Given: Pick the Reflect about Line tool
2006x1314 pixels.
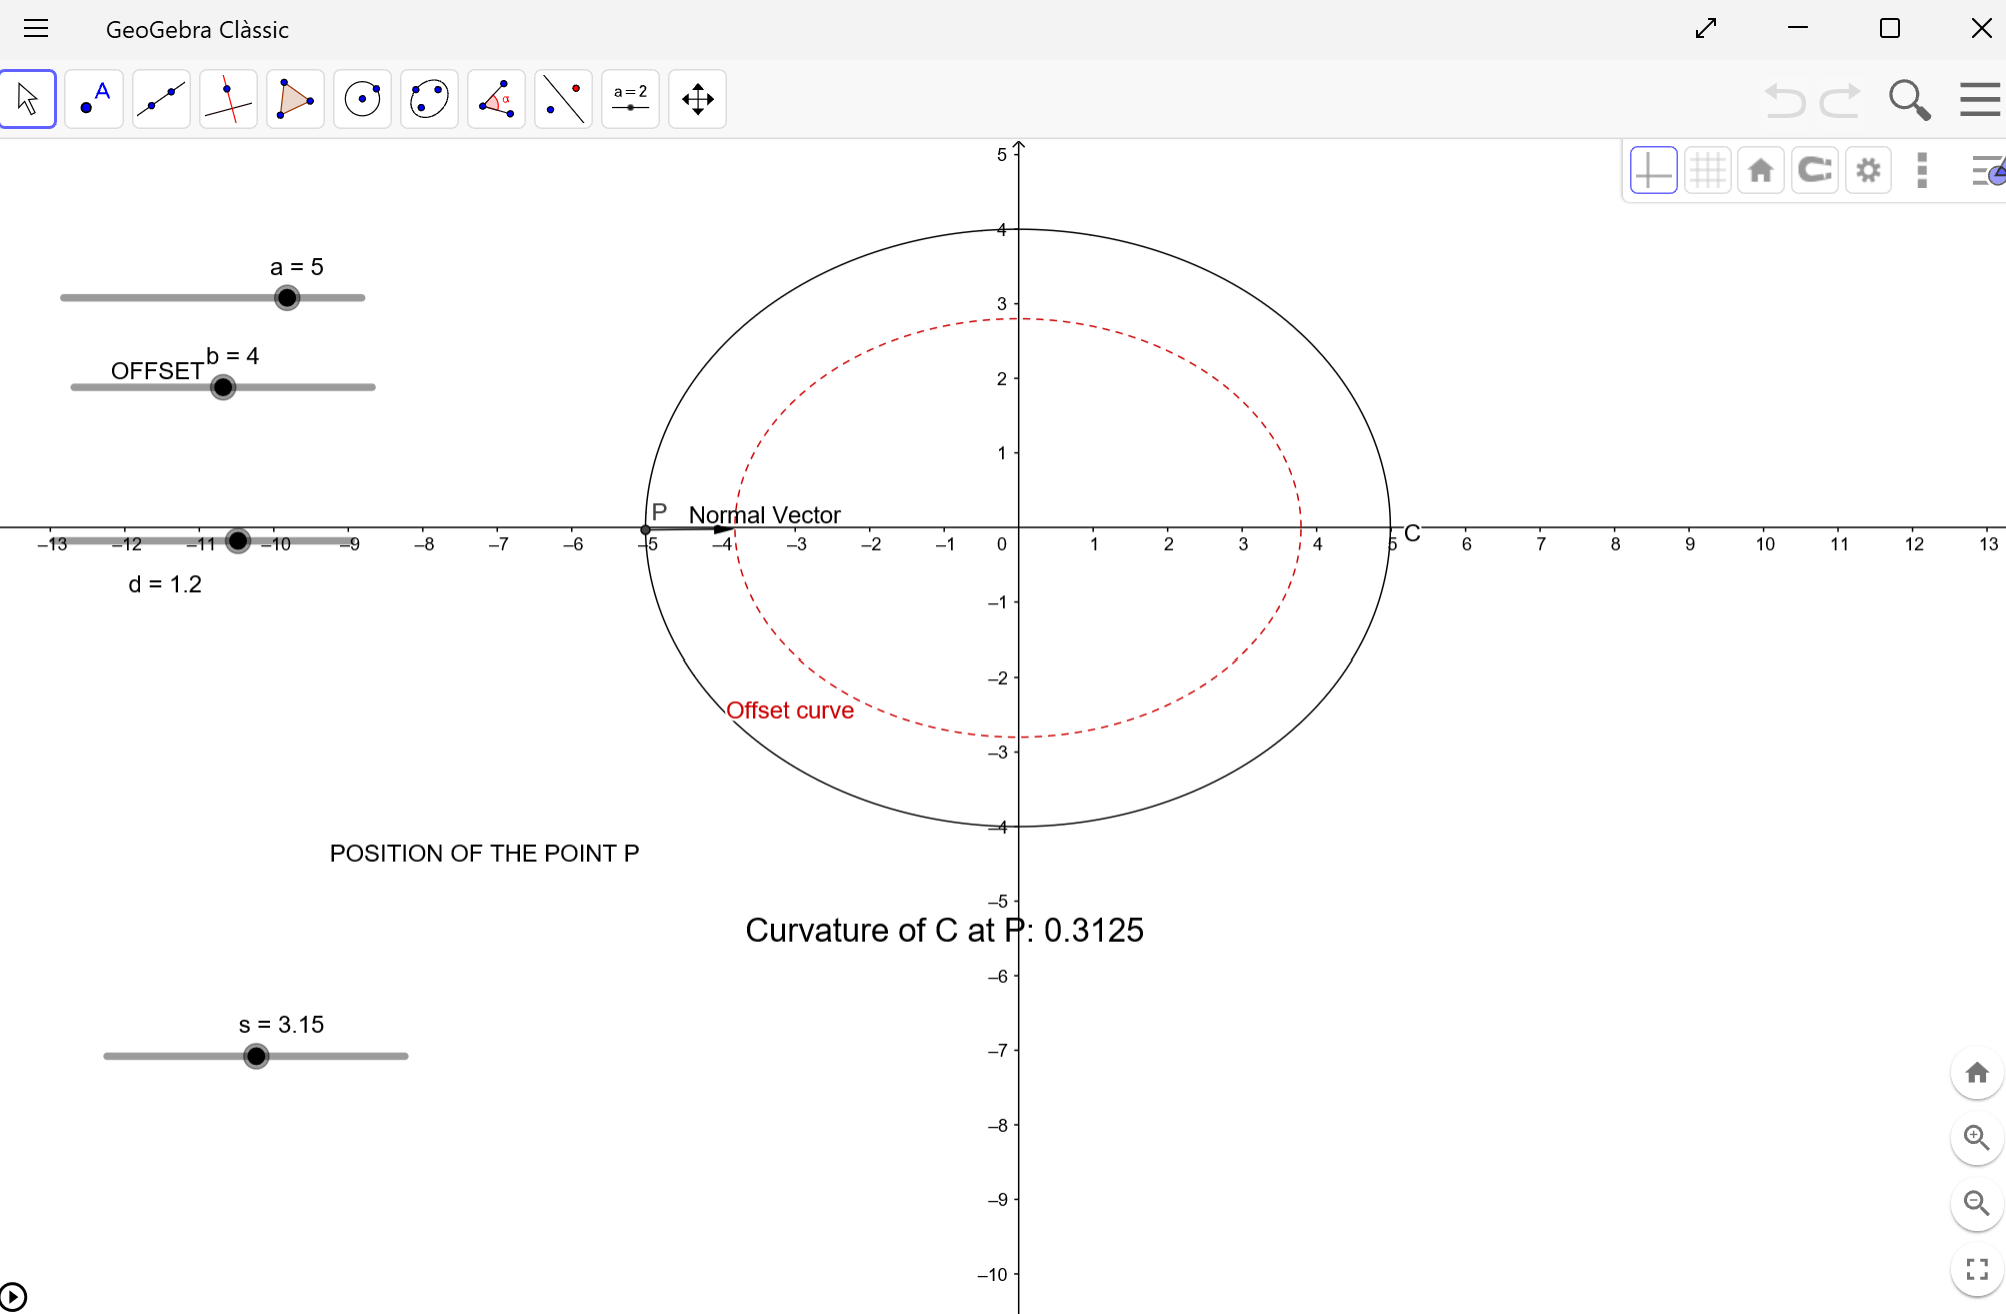Looking at the screenshot, I should (x=563, y=99).
